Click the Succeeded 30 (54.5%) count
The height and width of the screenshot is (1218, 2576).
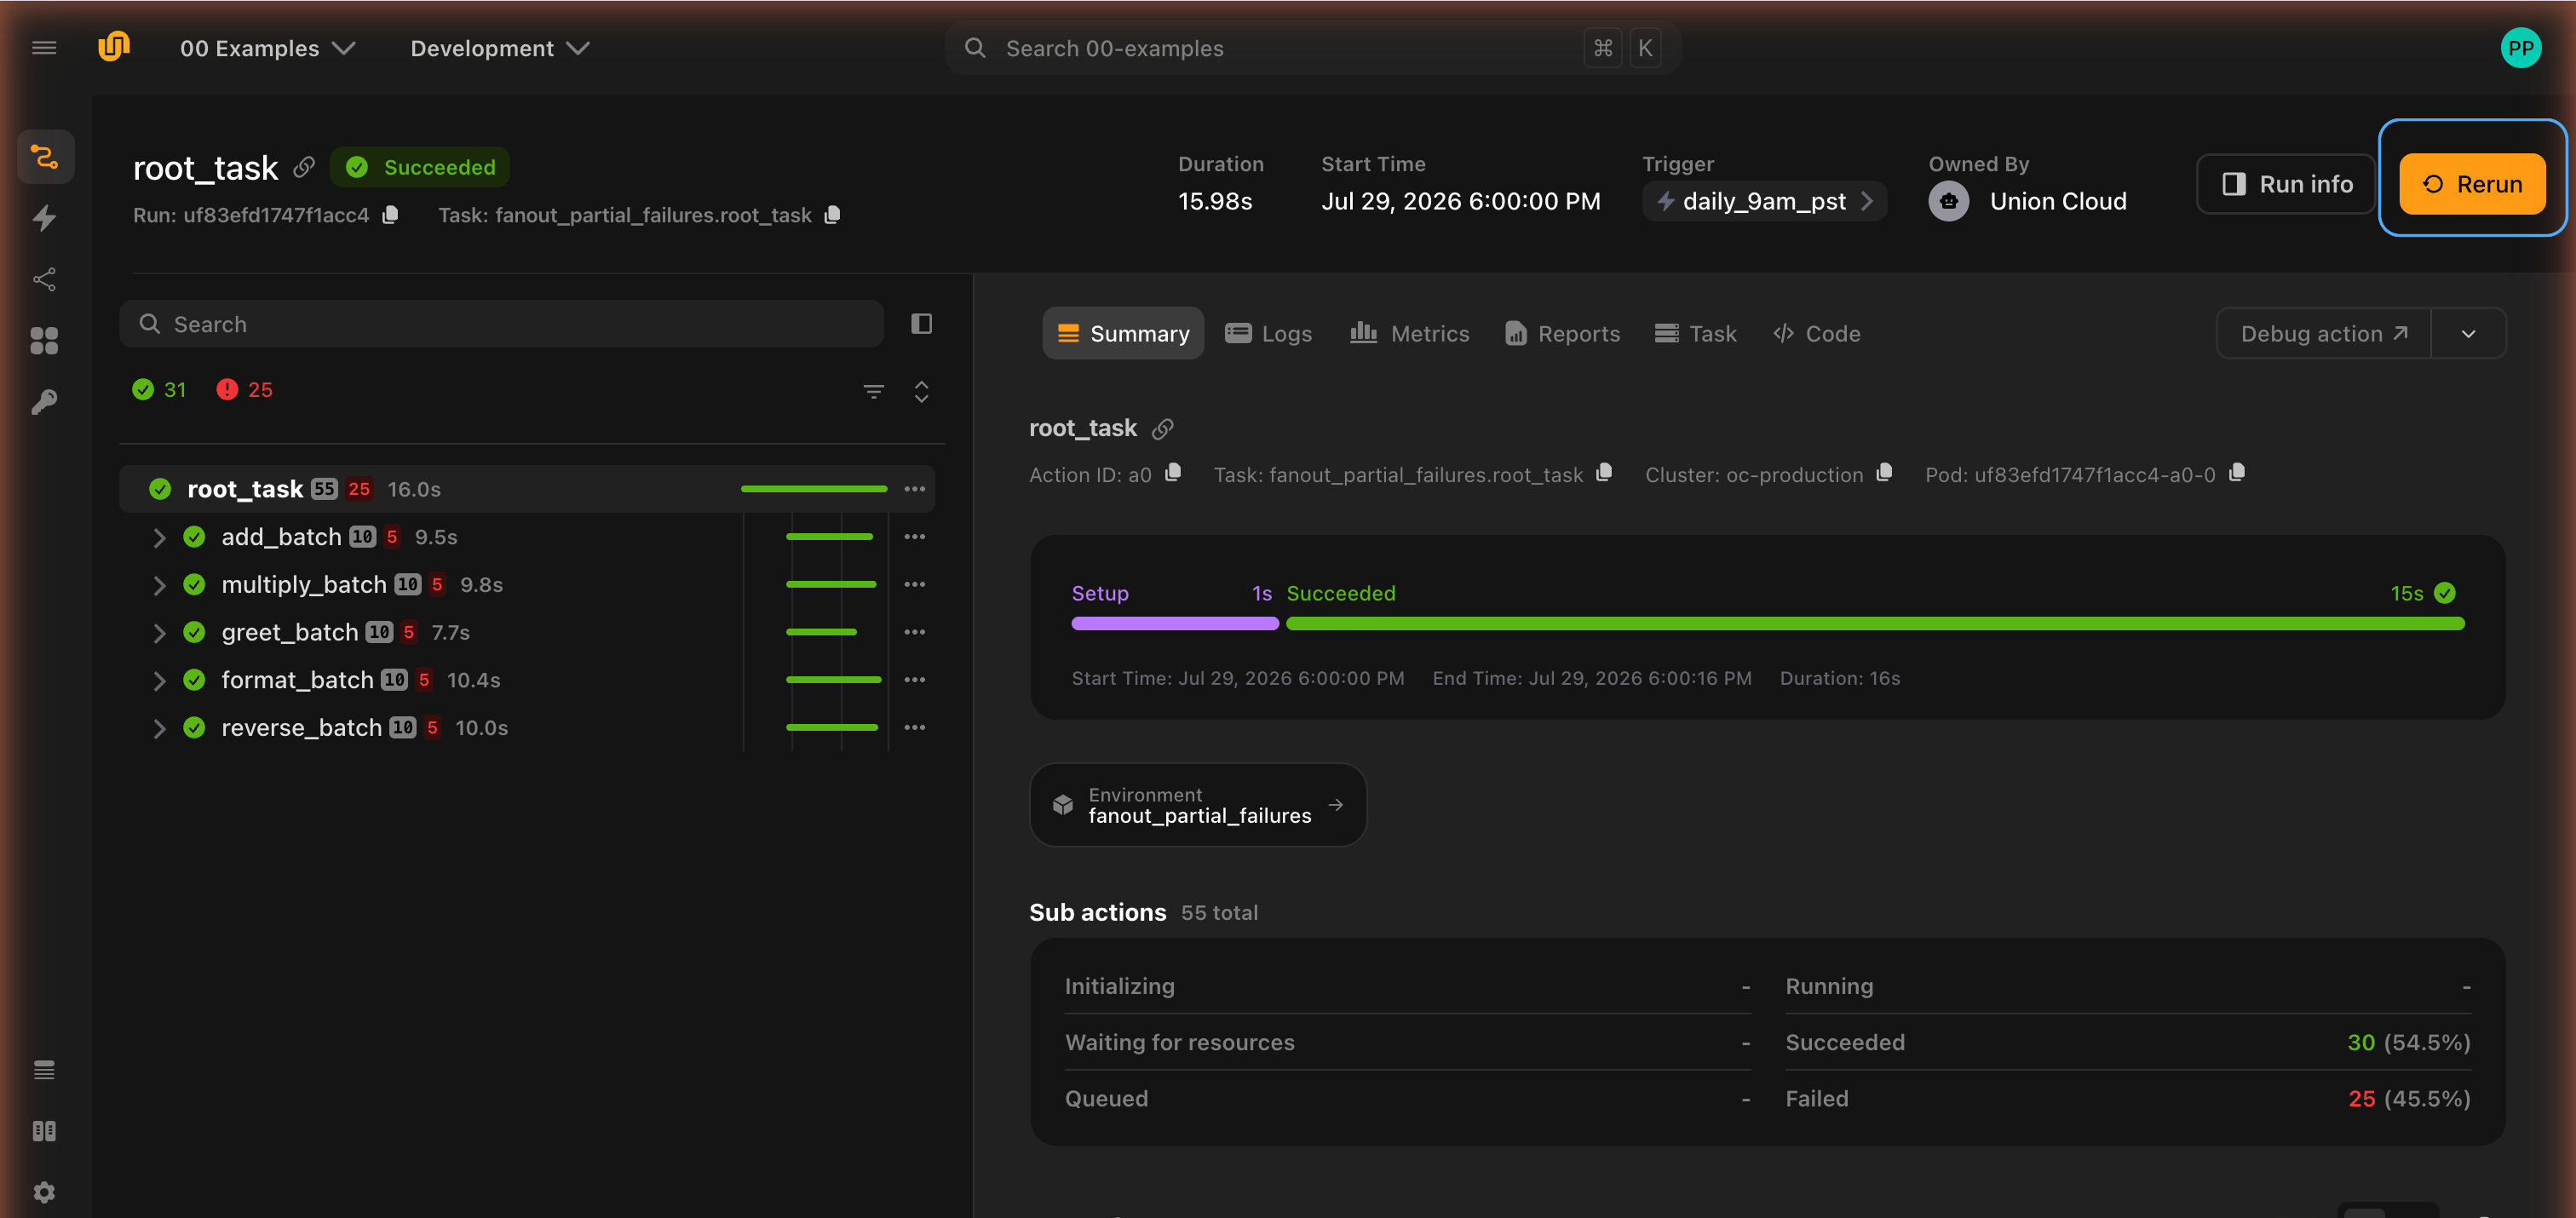(2408, 1042)
